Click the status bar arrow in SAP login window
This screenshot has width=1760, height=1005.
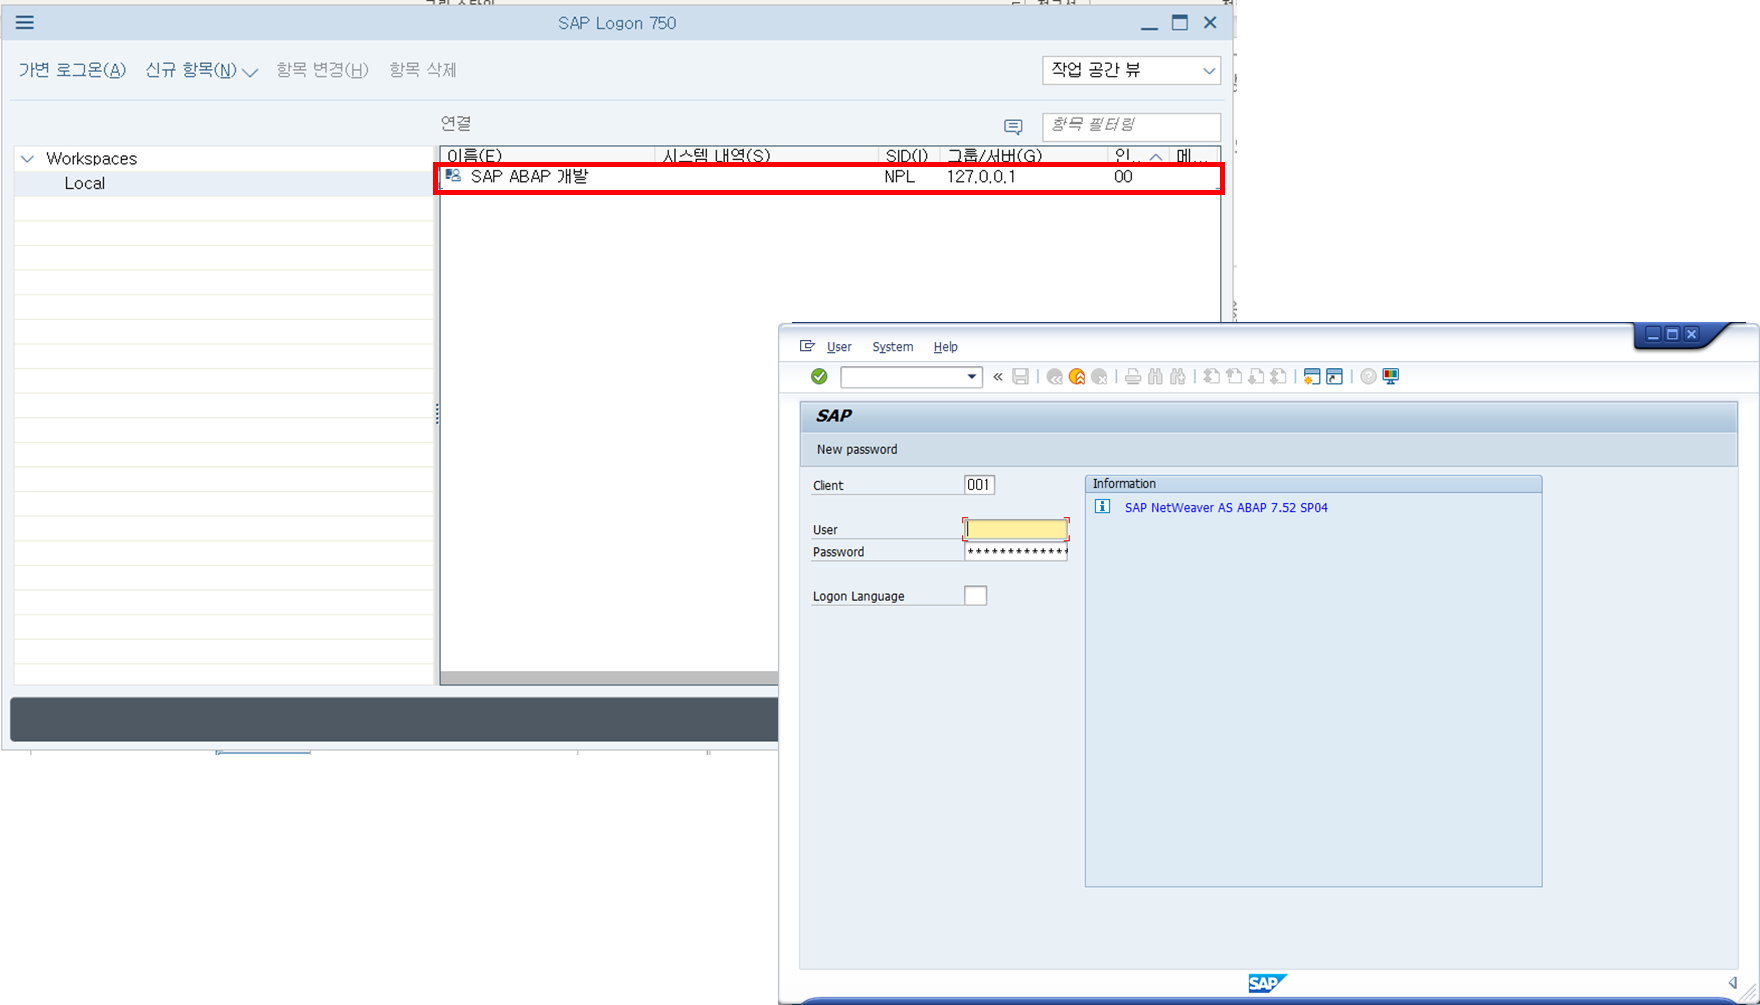(x=1733, y=983)
